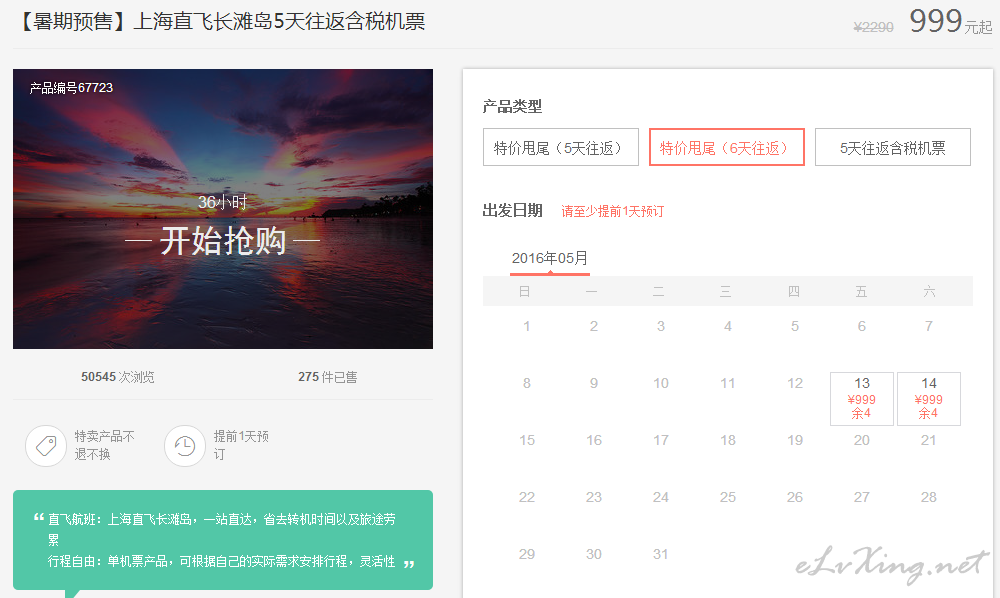Select product type 特价甩尾（6天往返）
1000x598 pixels.
coord(726,147)
